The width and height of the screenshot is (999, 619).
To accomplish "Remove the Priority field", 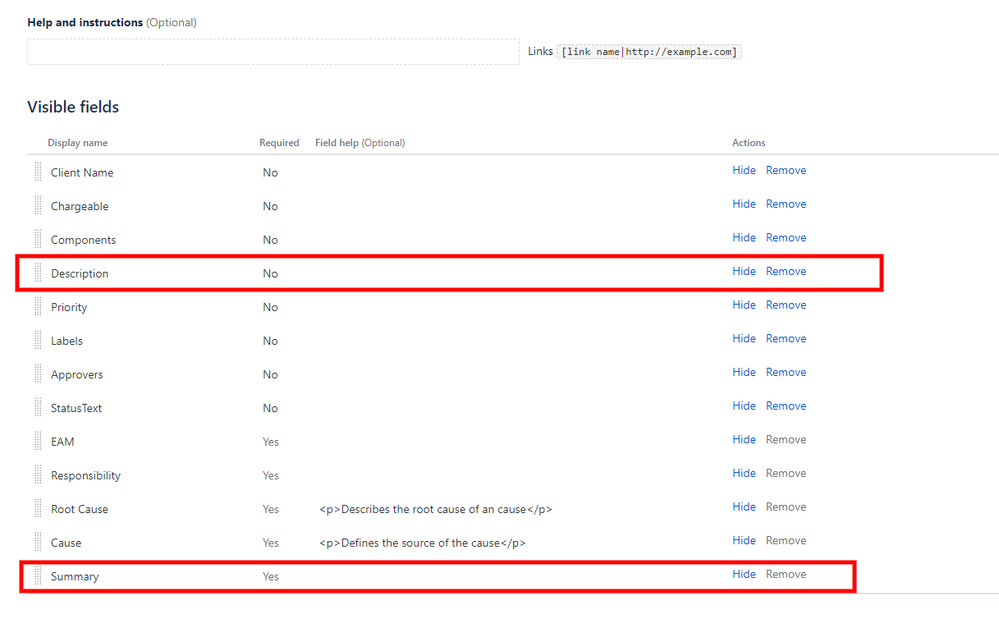I will click(x=786, y=305).
